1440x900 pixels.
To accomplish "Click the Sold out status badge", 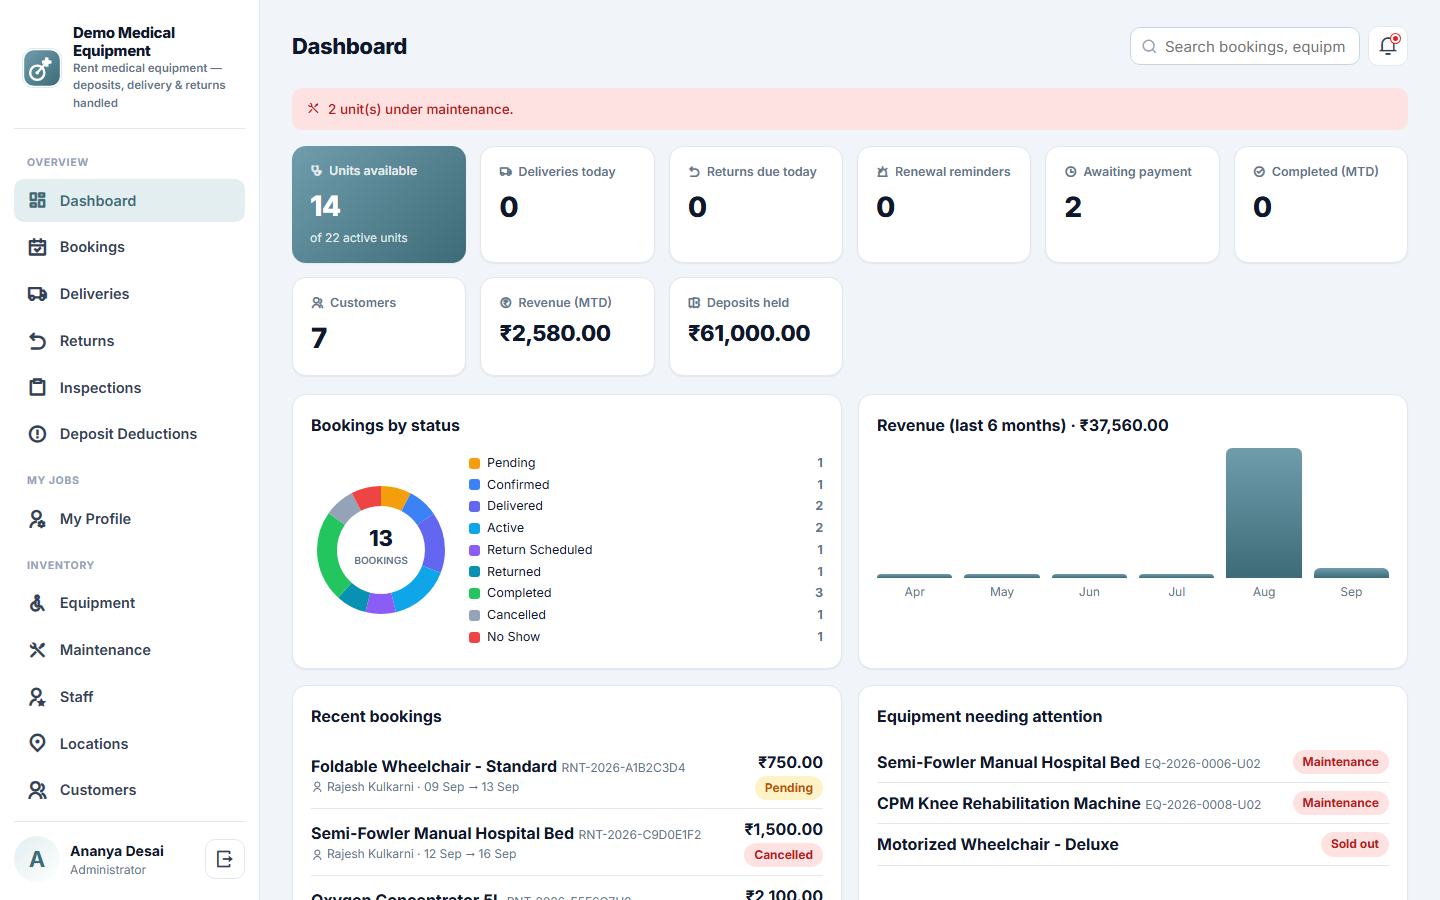I will [1355, 844].
